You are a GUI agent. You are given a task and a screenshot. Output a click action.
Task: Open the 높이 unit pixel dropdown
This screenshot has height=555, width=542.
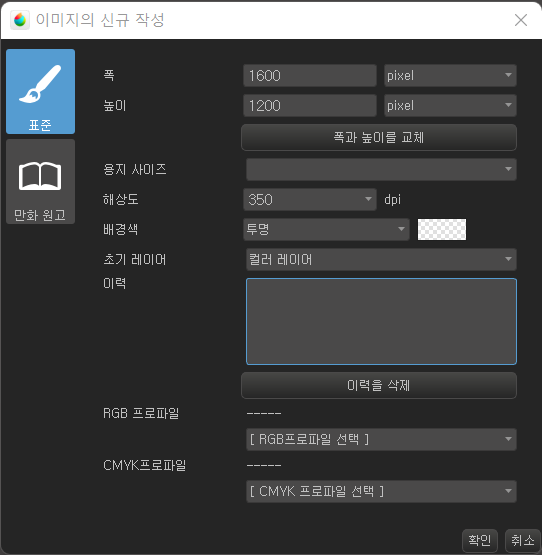(x=450, y=105)
